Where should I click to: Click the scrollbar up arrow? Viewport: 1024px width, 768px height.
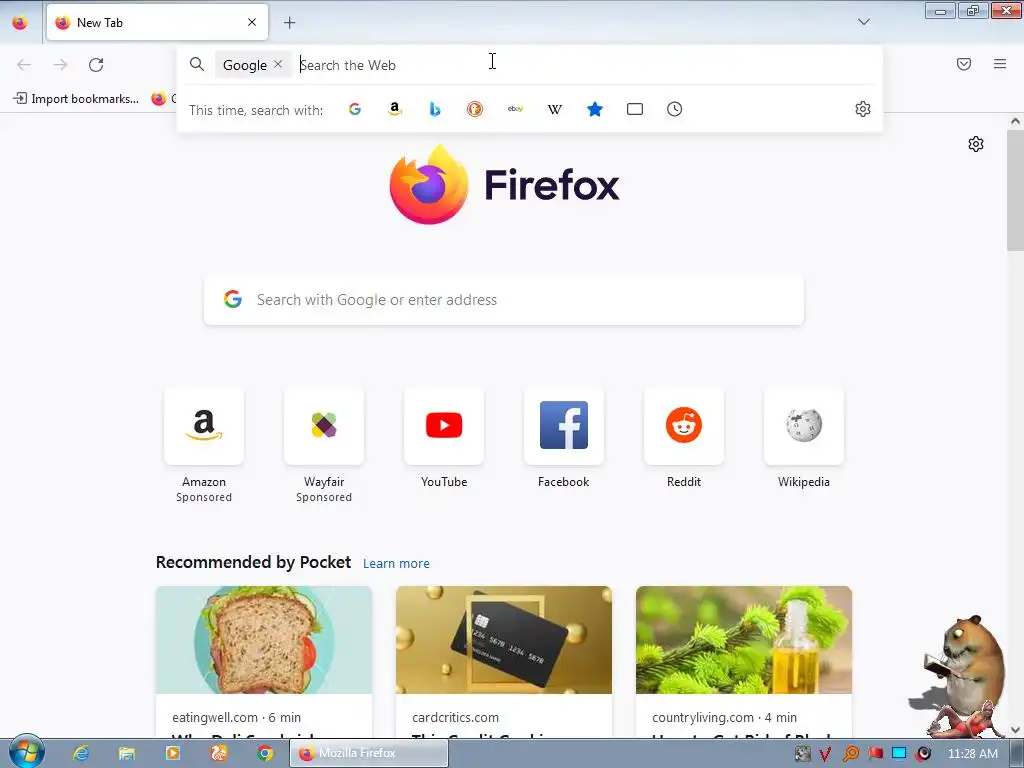coord(1015,121)
